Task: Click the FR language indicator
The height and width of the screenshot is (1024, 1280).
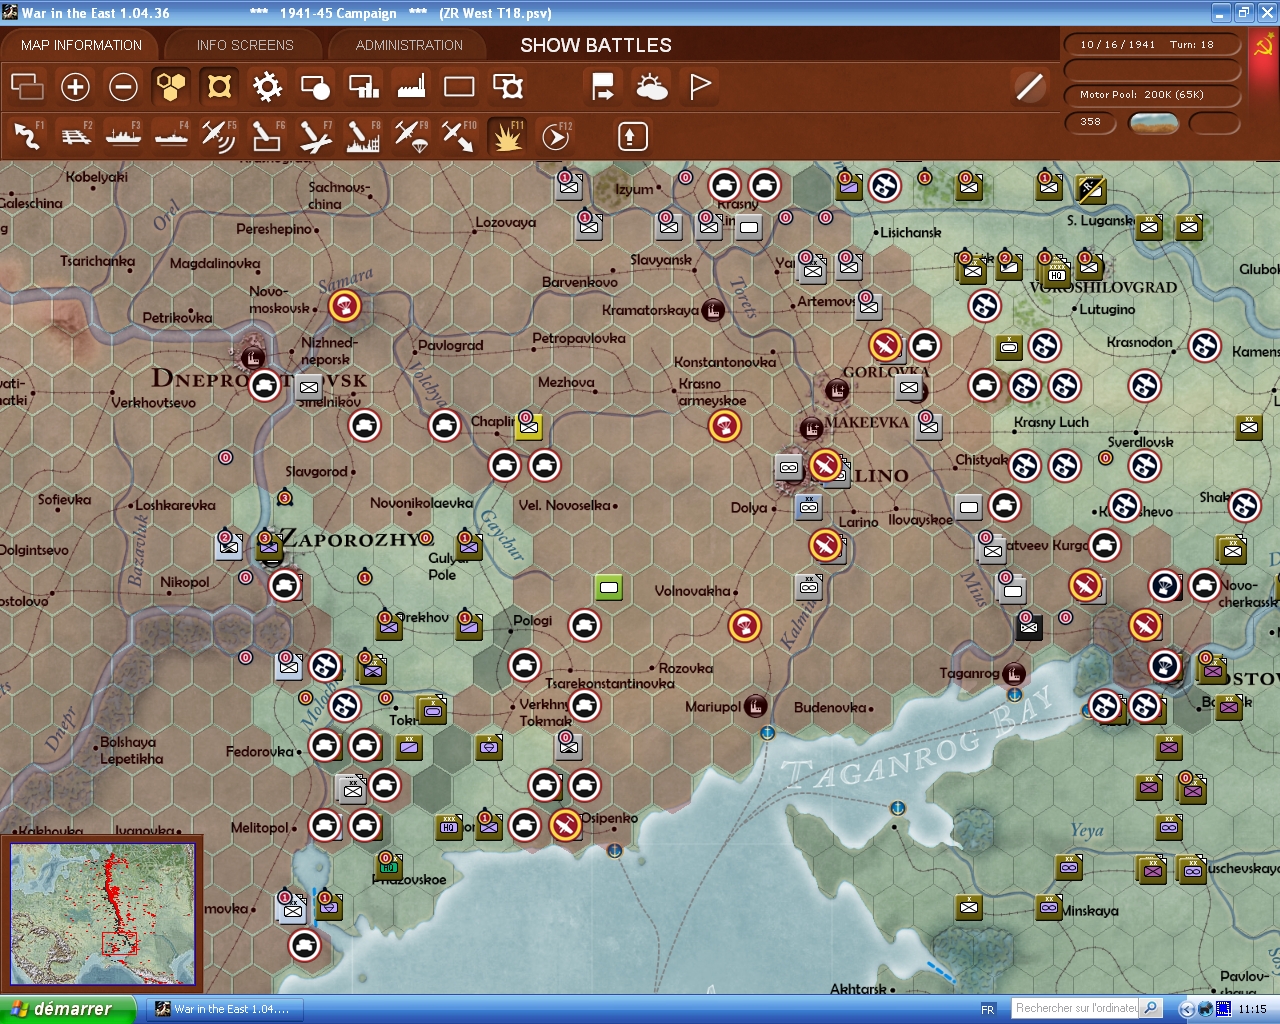Action: 988,1009
